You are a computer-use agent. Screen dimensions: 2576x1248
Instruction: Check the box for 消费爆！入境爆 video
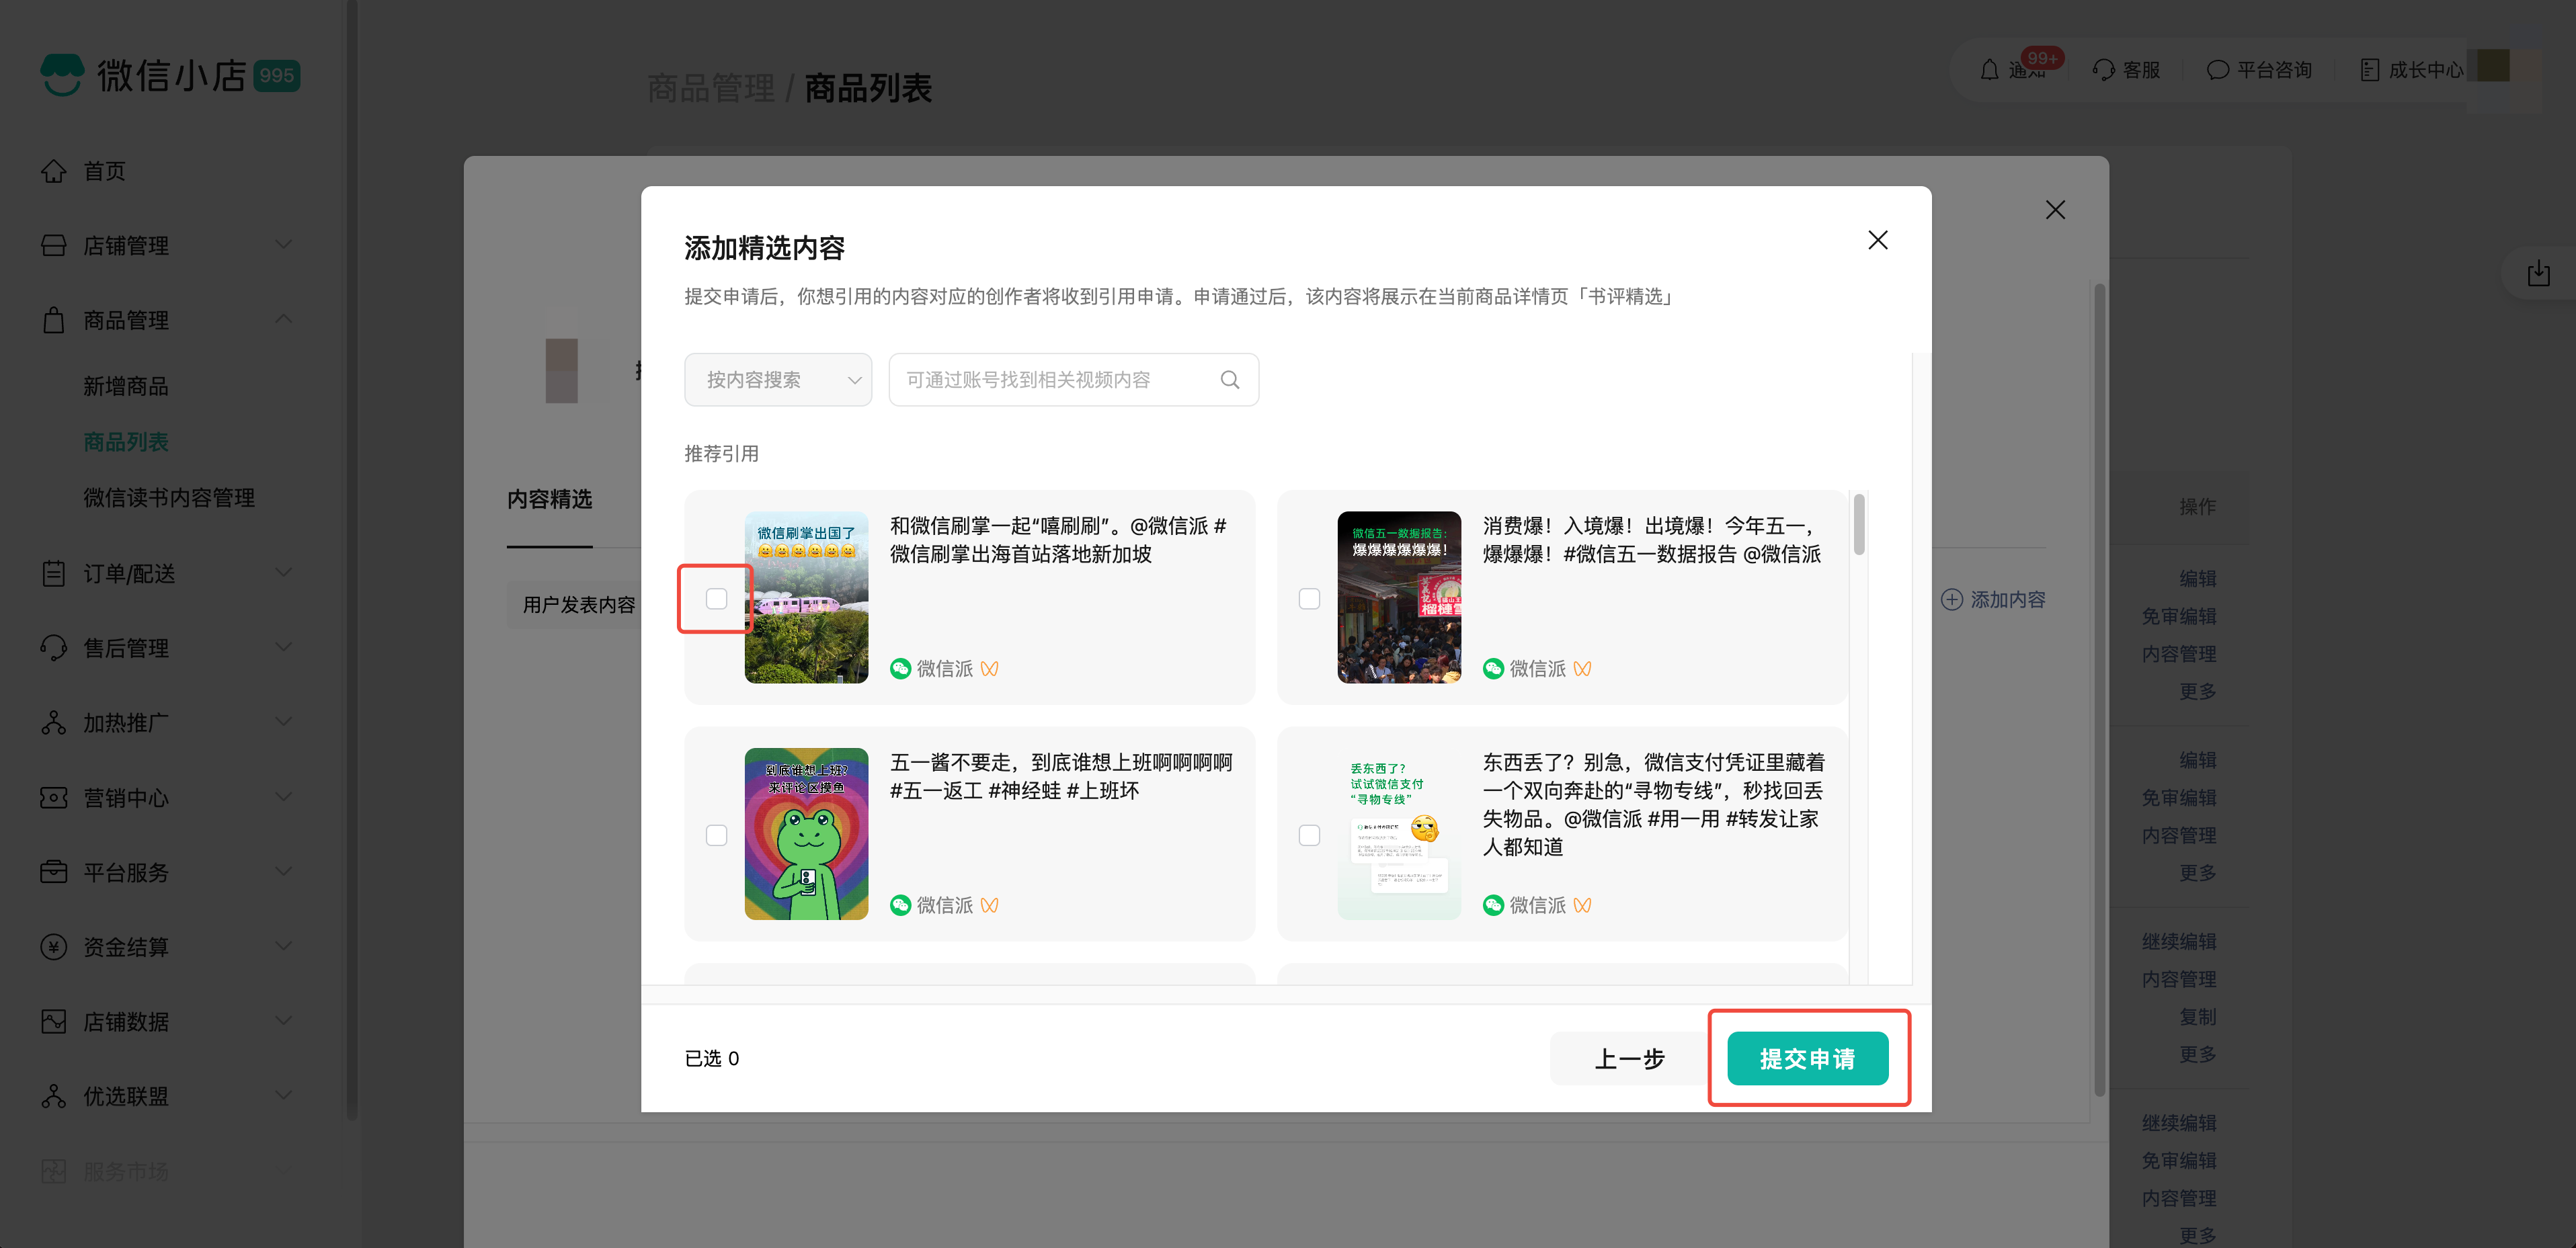pos(1310,598)
